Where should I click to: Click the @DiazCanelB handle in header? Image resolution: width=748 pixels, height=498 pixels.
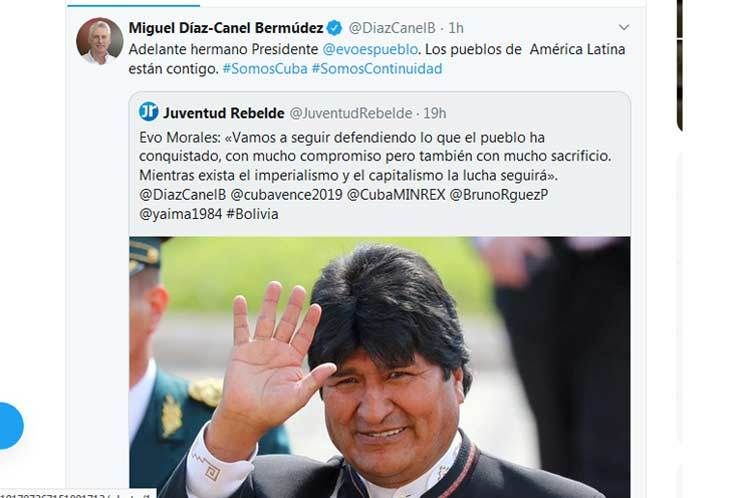click(392, 28)
